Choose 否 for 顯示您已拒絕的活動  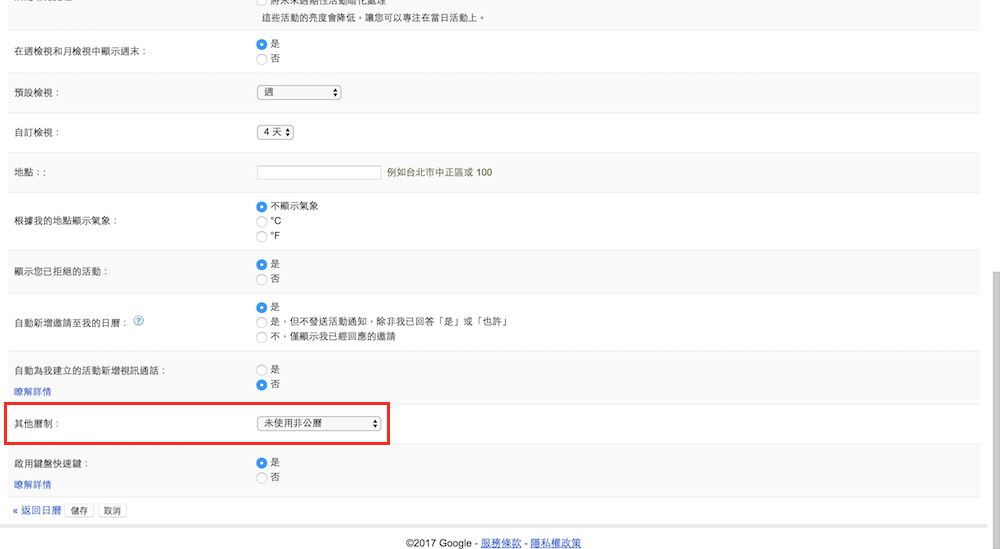262,279
